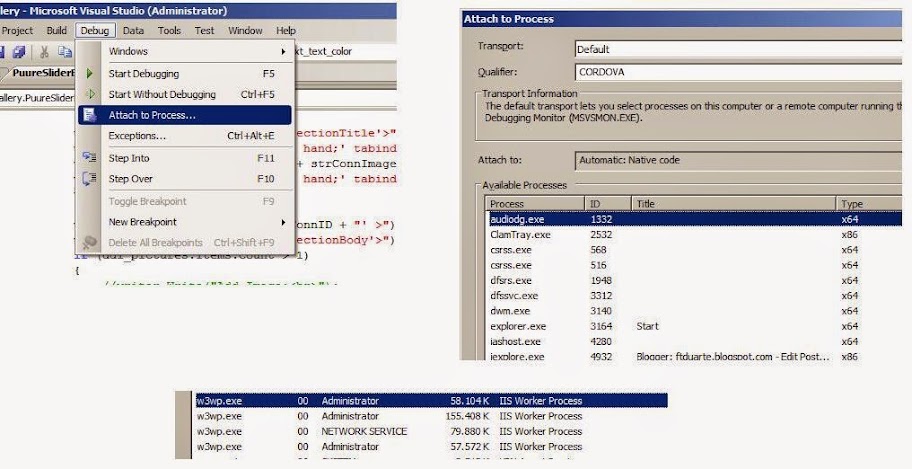The image size is (912, 469).
Task: Select the ClamTray.exe process row
Action: (694, 234)
